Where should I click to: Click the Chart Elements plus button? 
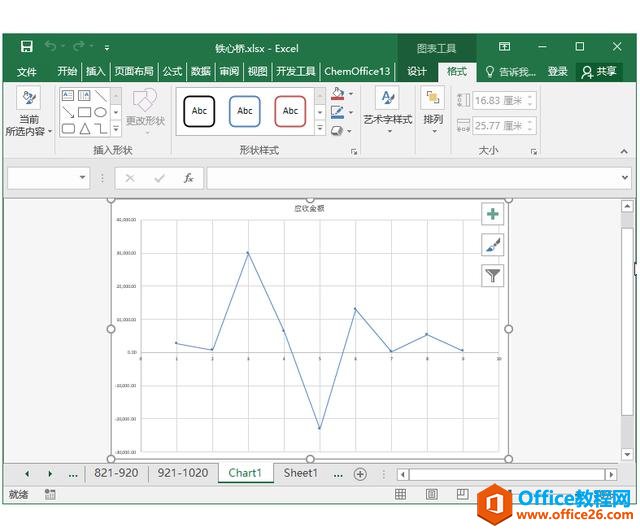click(x=493, y=214)
